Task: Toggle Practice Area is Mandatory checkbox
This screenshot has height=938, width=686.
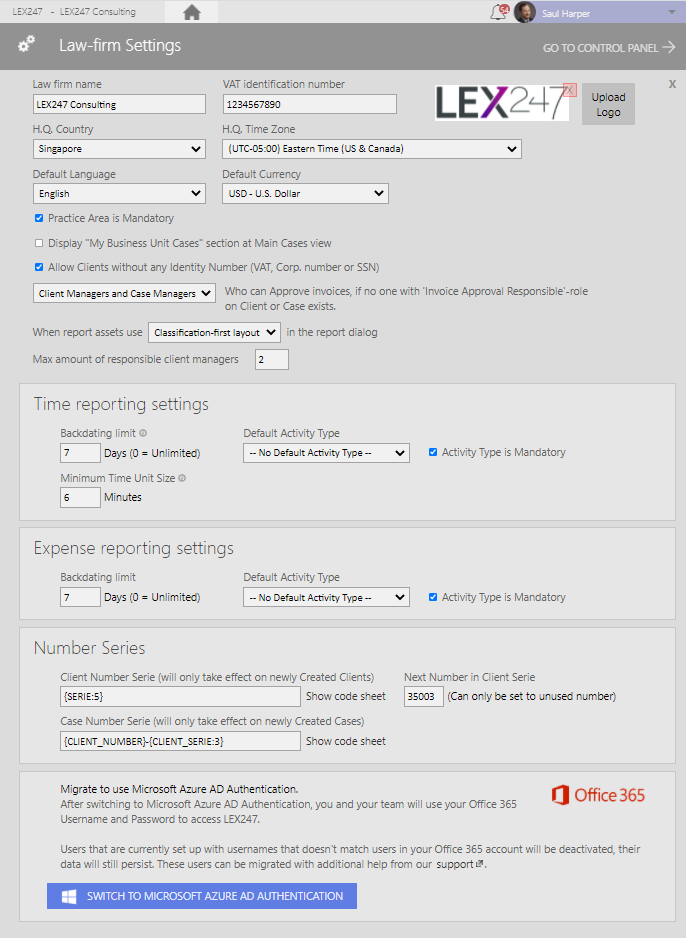Action: pos(39,218)
